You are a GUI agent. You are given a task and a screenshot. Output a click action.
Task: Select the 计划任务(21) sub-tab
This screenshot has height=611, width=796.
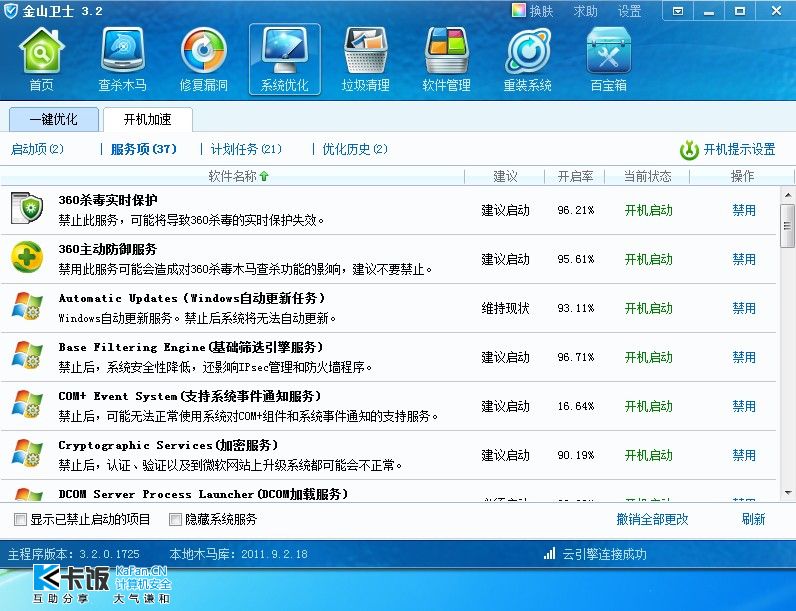point(246,149)
